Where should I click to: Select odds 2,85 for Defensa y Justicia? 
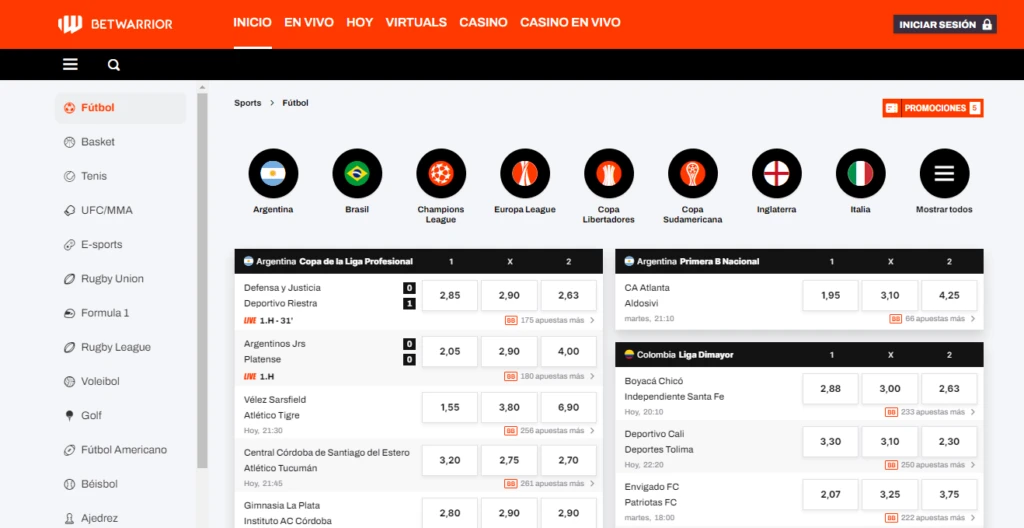tap(450, 295)
